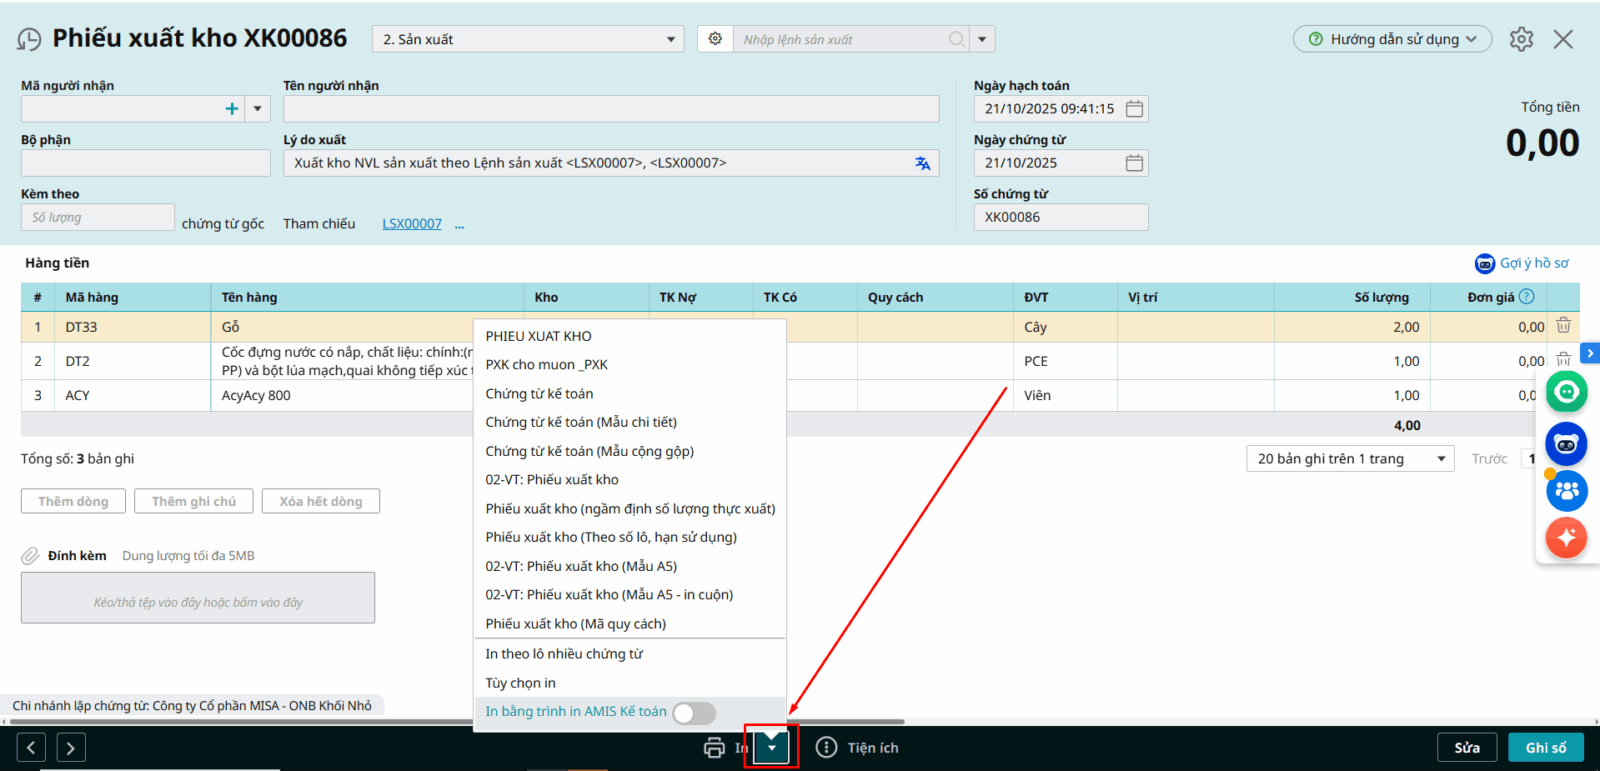
Task: Toggle In bằng trình in AMIS Kế toán
Action: click(x=694, y=712)
